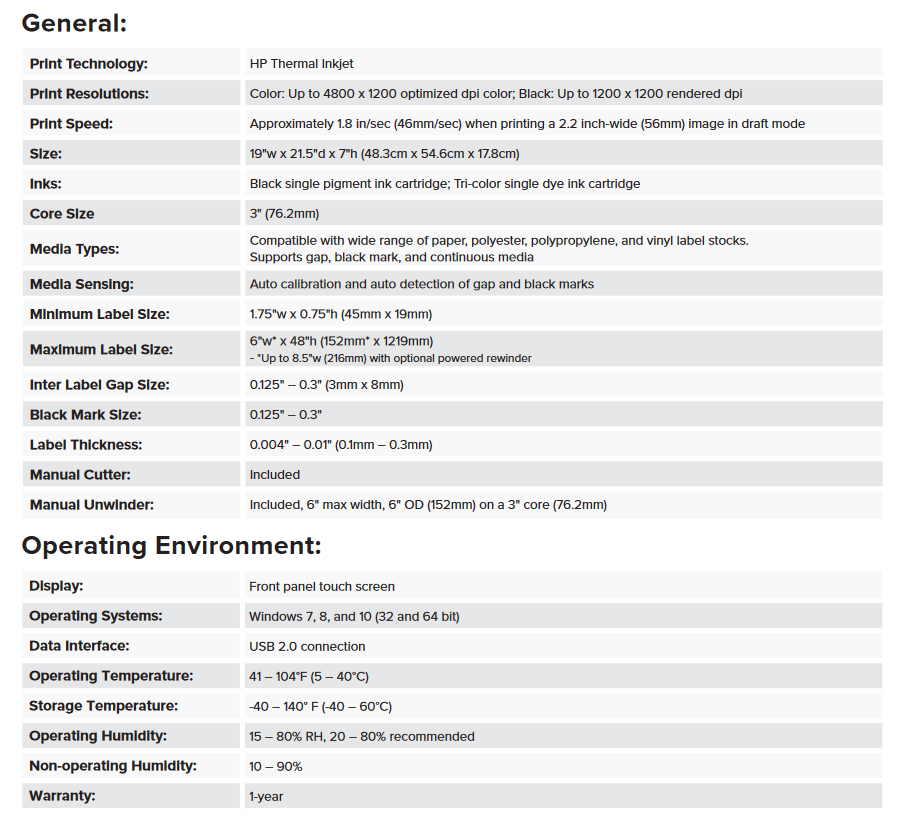Click the Print Speed specification value
The width and height of the screenshot is (902, 823).
(527, 124)
